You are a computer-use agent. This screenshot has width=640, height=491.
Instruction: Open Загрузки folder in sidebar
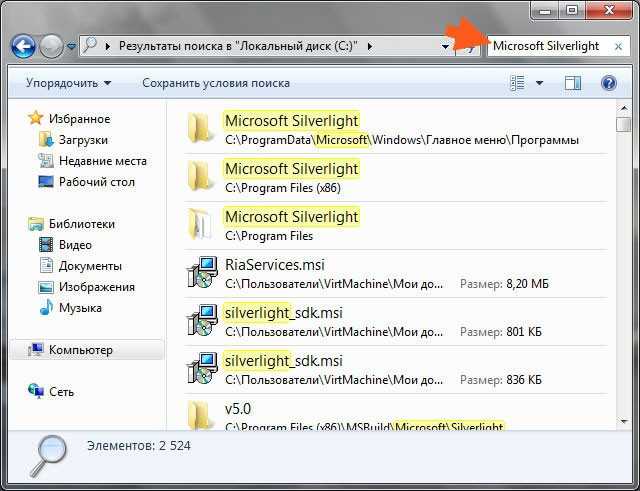coord(83,140)
